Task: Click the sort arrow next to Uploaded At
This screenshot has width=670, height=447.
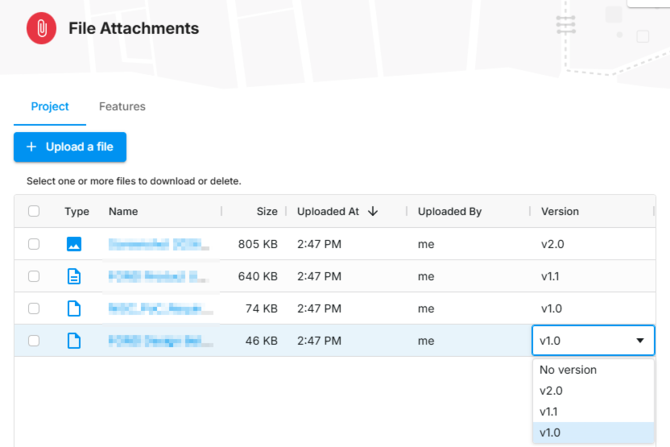Action: (x=373, y=211)
